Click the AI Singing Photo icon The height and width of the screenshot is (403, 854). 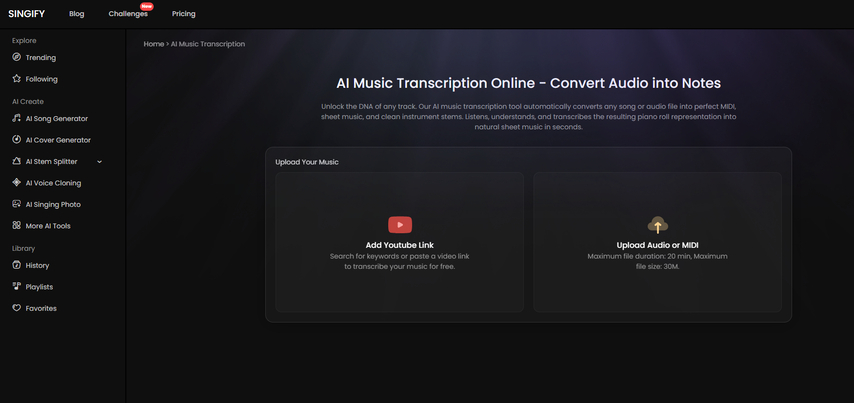point(16,204)
